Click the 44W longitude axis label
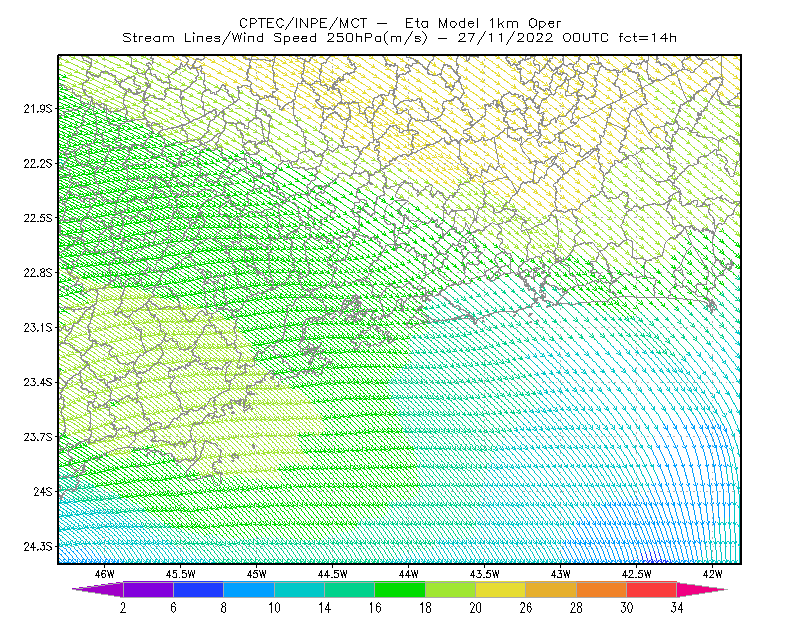Screen dimensions: 800x618 [409, 574]
